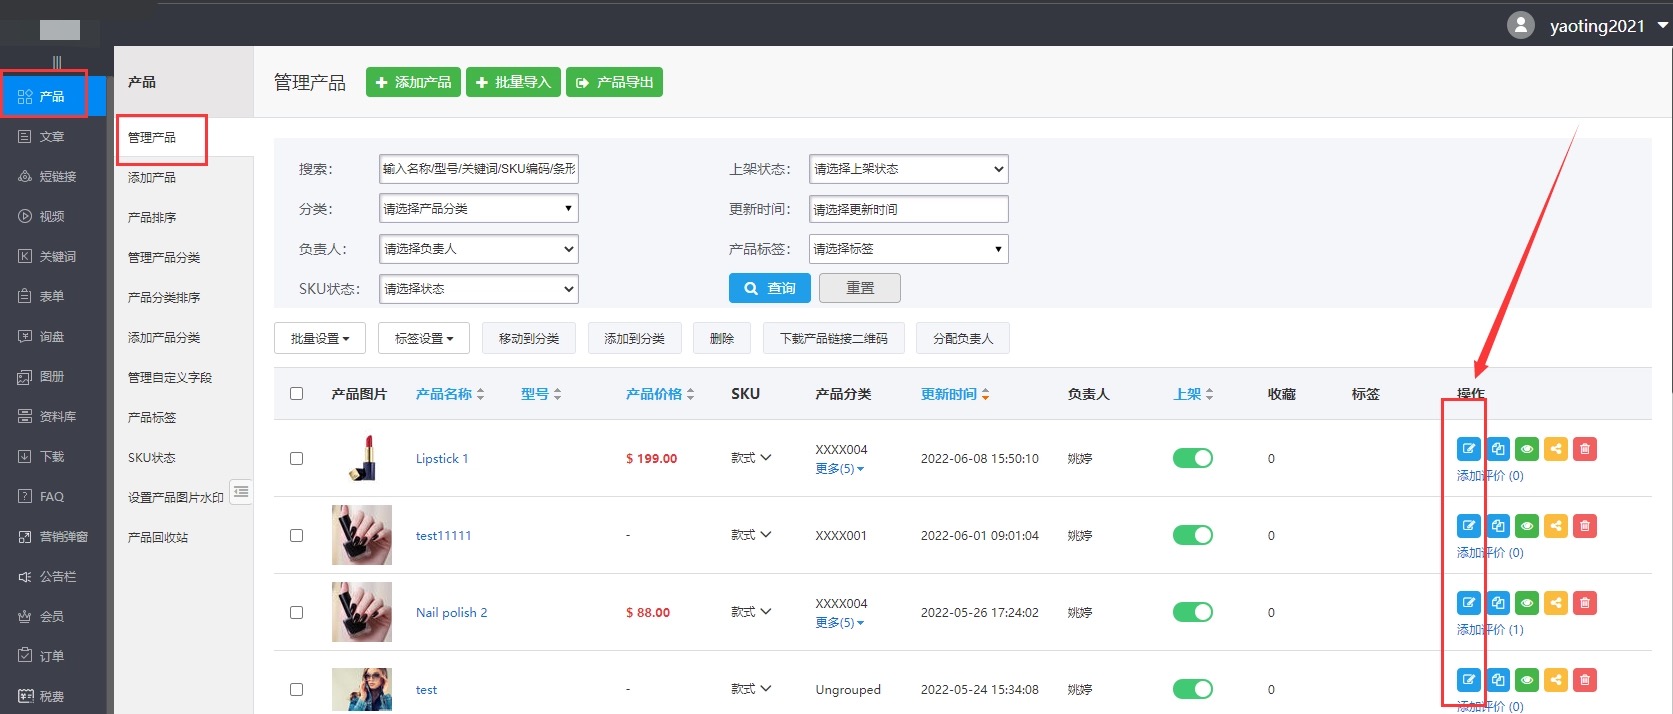Screen dimensions: 1673x714
Task: Click the green 添加产品 button
Action: pyautogui.click(x=413, y=82)
